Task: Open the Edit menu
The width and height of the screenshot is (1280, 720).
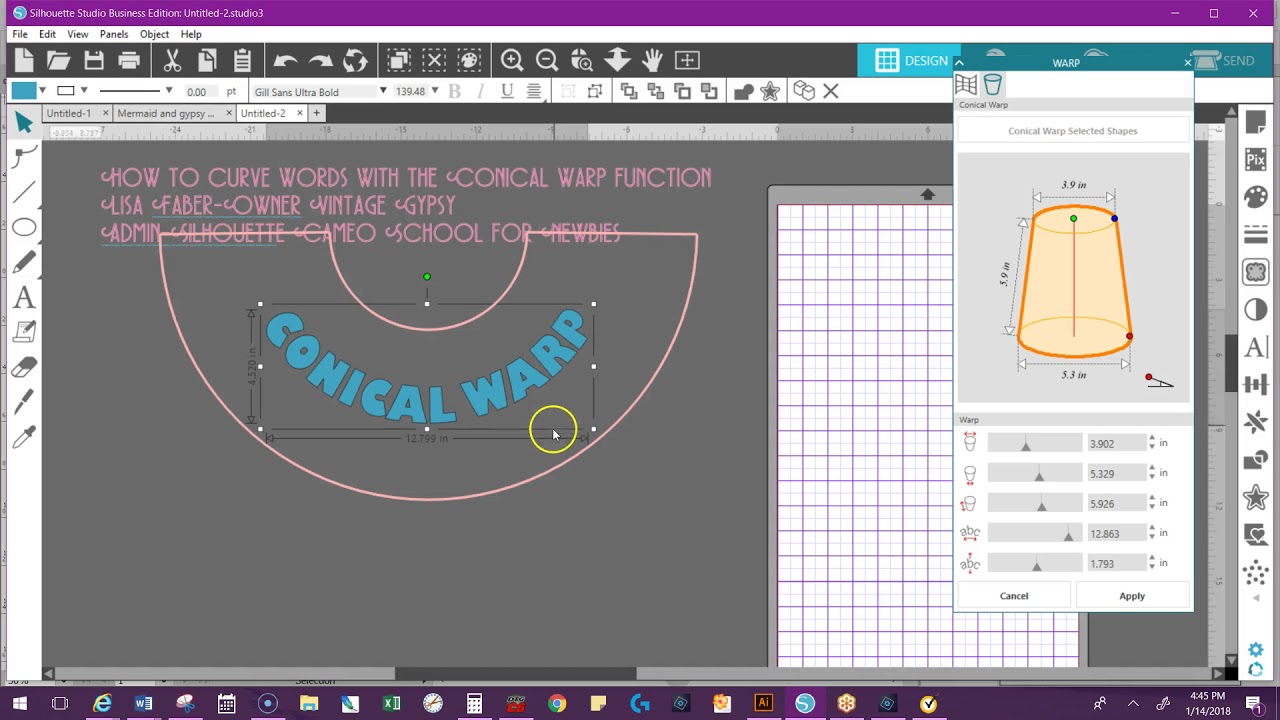Action: tap(47, 34)
